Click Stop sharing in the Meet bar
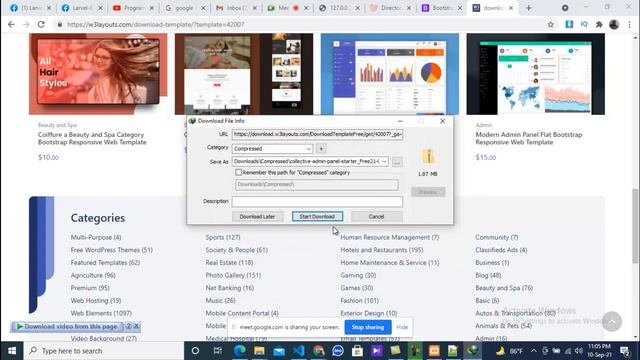This screenshot has width=640, height=360. pyautogui.click(x=368, y=327)
